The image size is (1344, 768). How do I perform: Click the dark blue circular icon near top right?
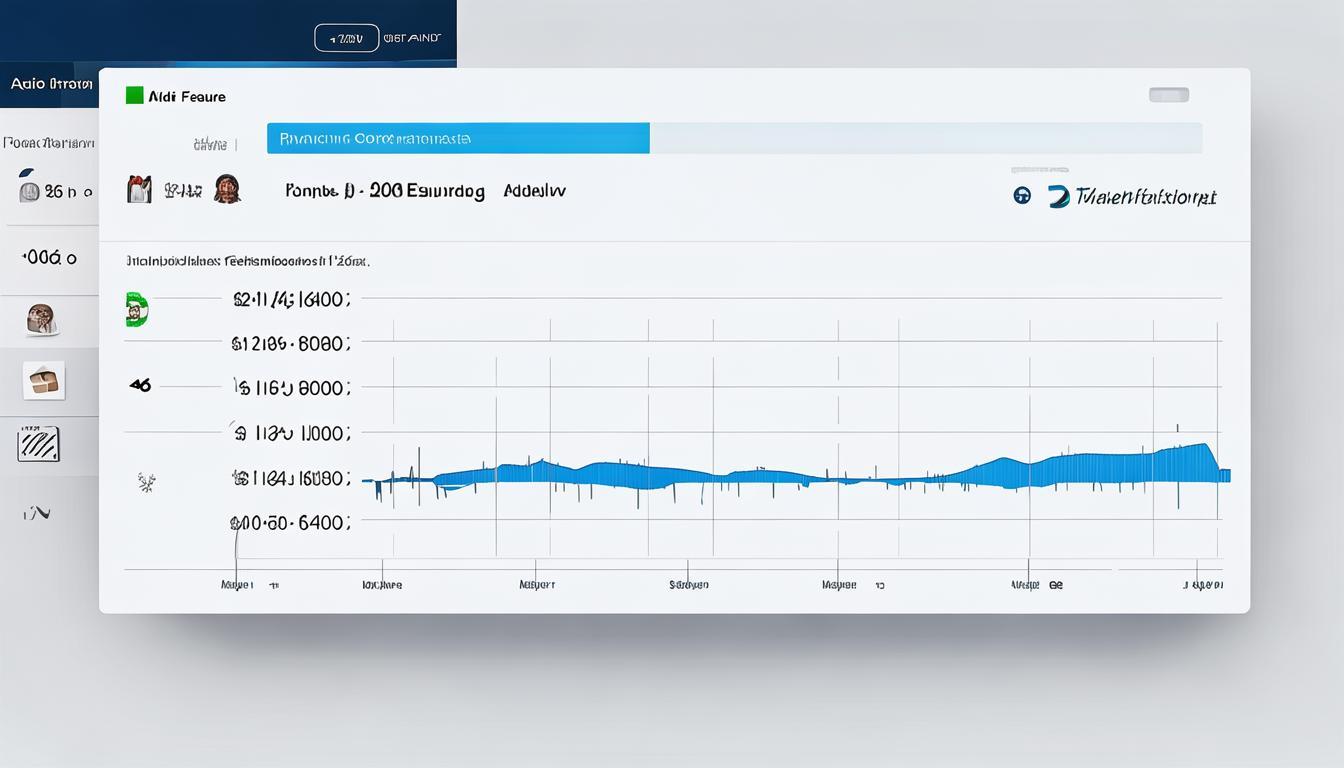coord(1021,196)
